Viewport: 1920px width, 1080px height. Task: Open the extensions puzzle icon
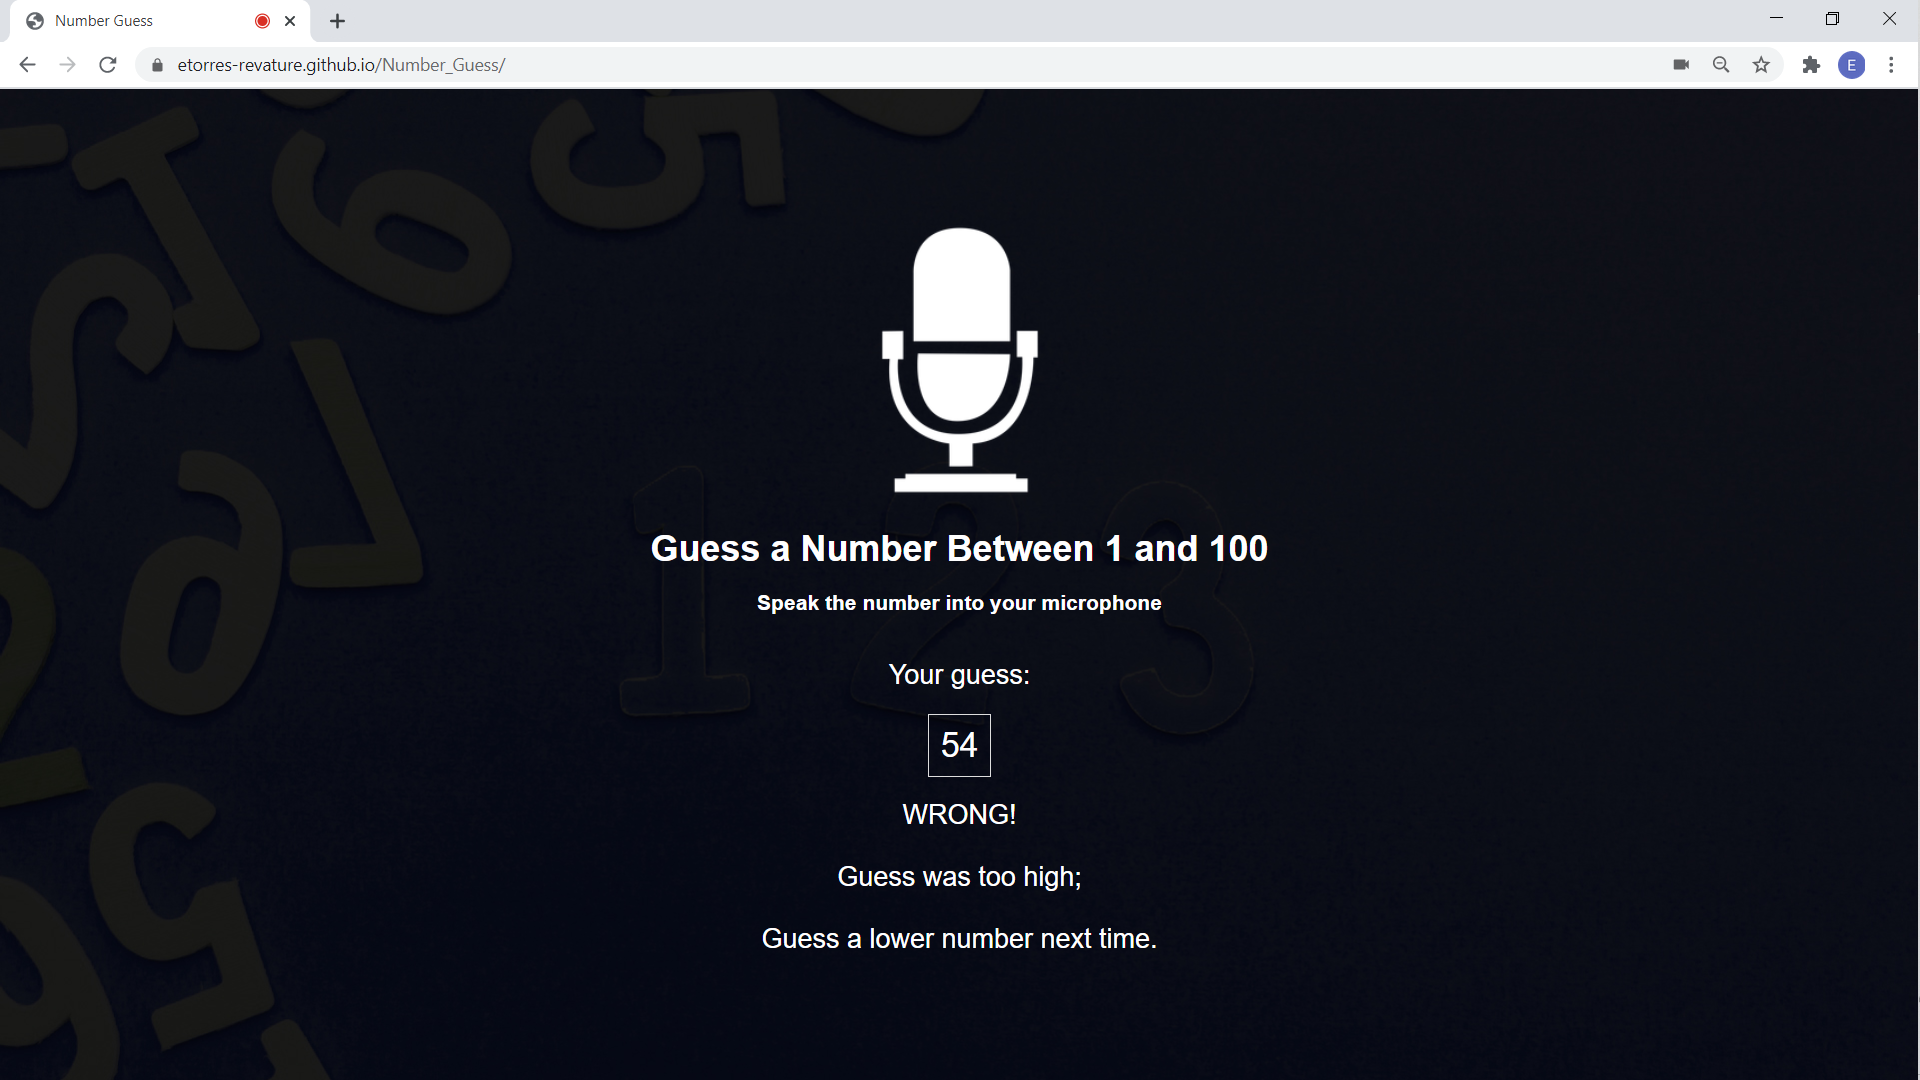click(x=1811, y=65)
